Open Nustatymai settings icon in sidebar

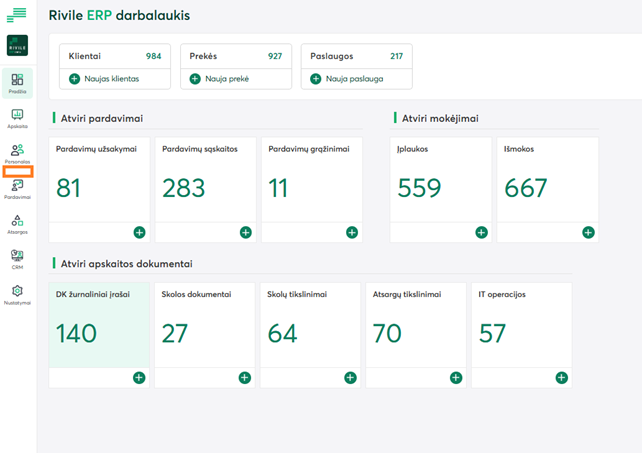tap(17, 294)
